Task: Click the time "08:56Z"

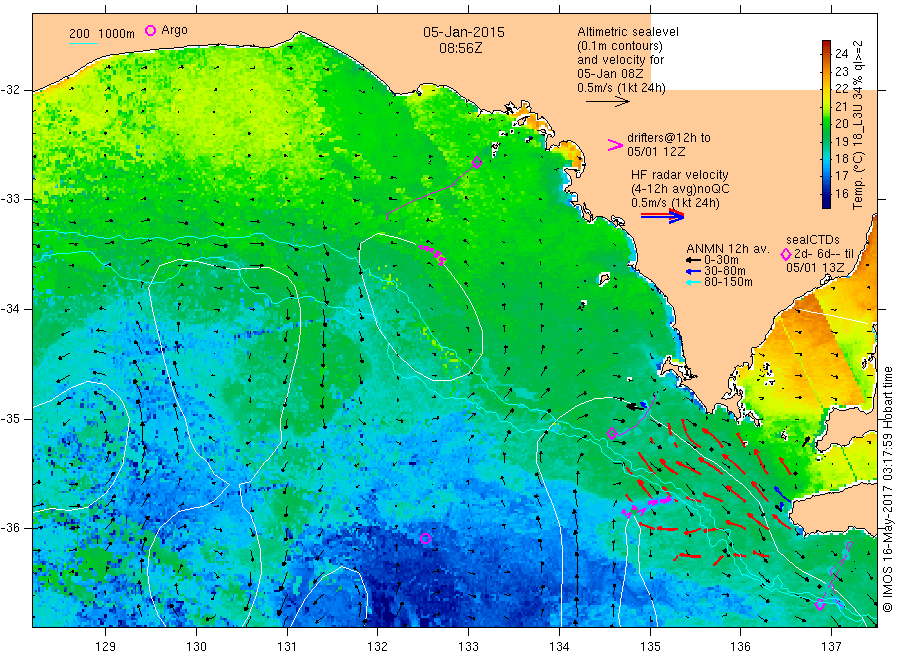Action: [x=461, y=48]
